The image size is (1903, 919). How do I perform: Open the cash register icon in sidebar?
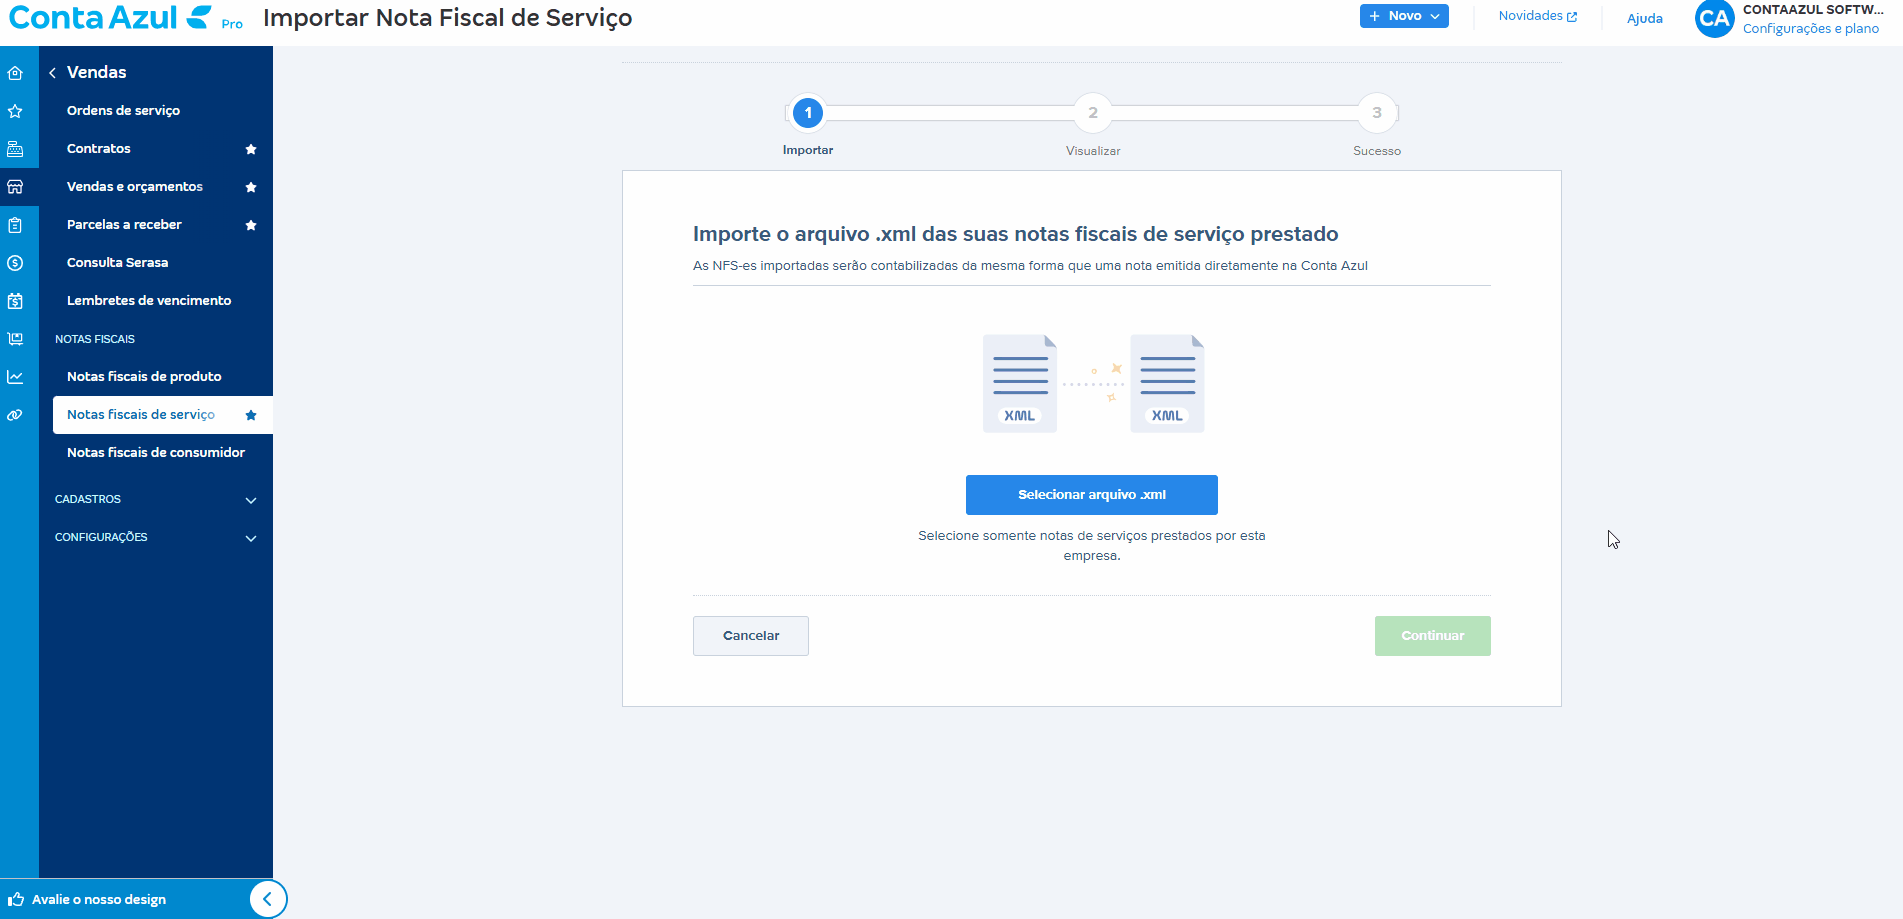click(16, 149)
